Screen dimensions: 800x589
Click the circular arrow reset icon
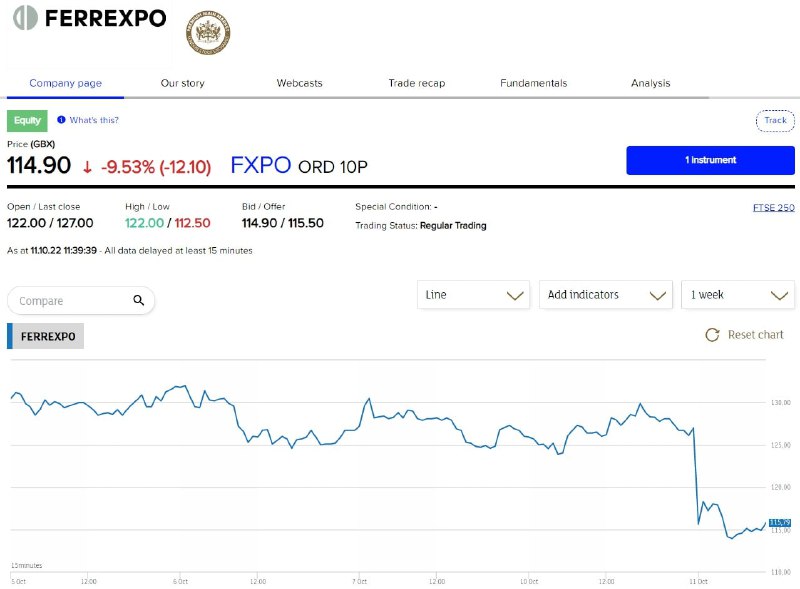point(712,335)
